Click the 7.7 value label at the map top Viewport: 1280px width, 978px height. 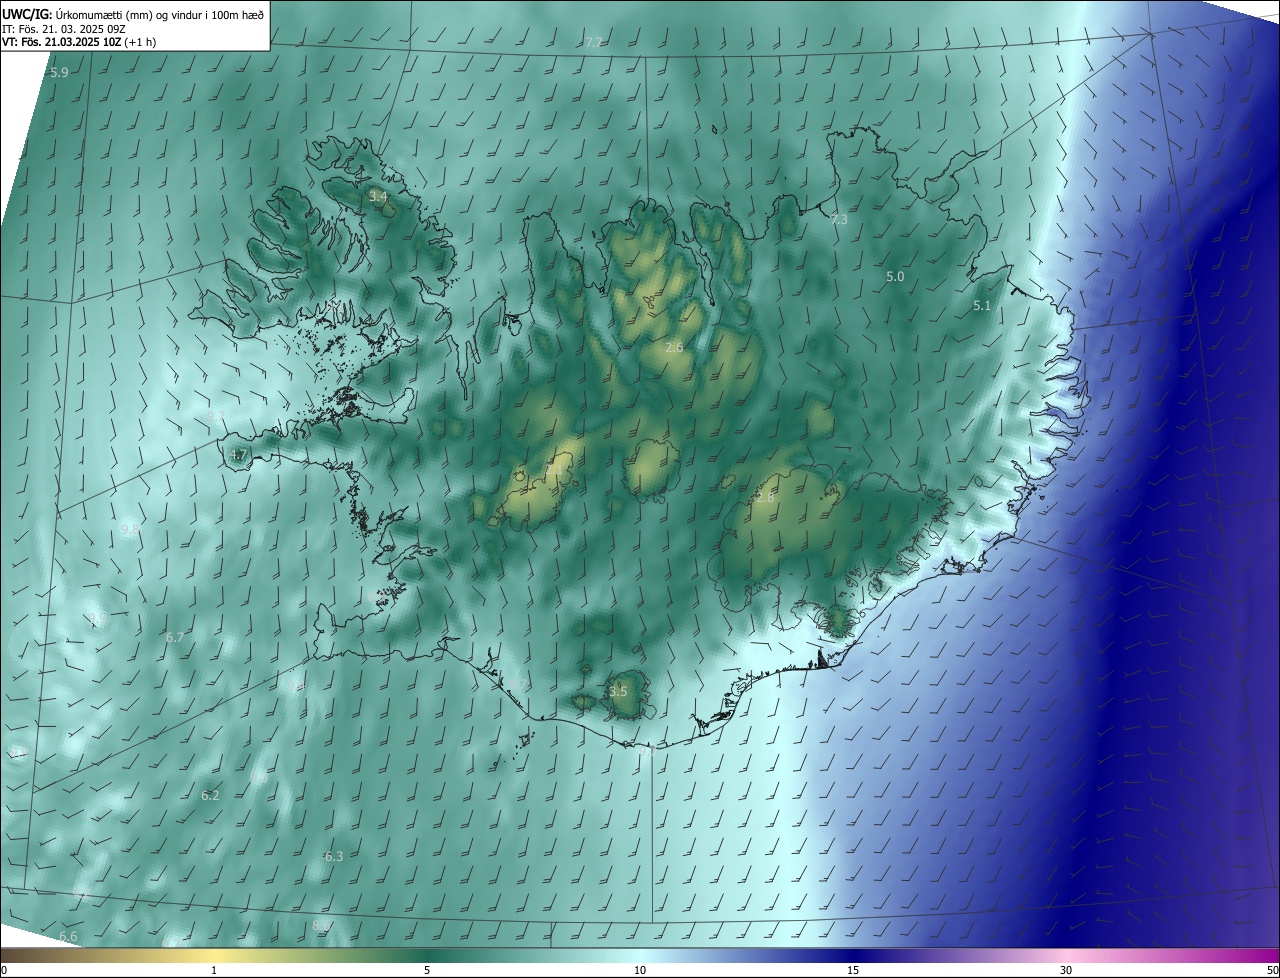pos(594,43)
